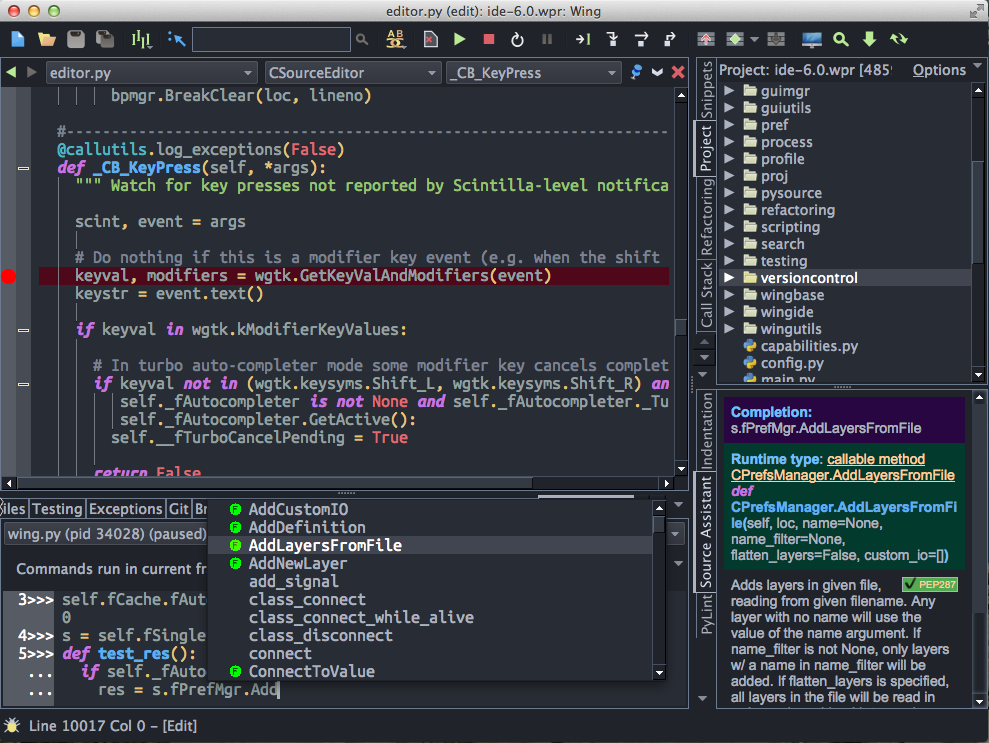
Task: Open the CSourceEditor class dropdown
Action: point(352,73)
